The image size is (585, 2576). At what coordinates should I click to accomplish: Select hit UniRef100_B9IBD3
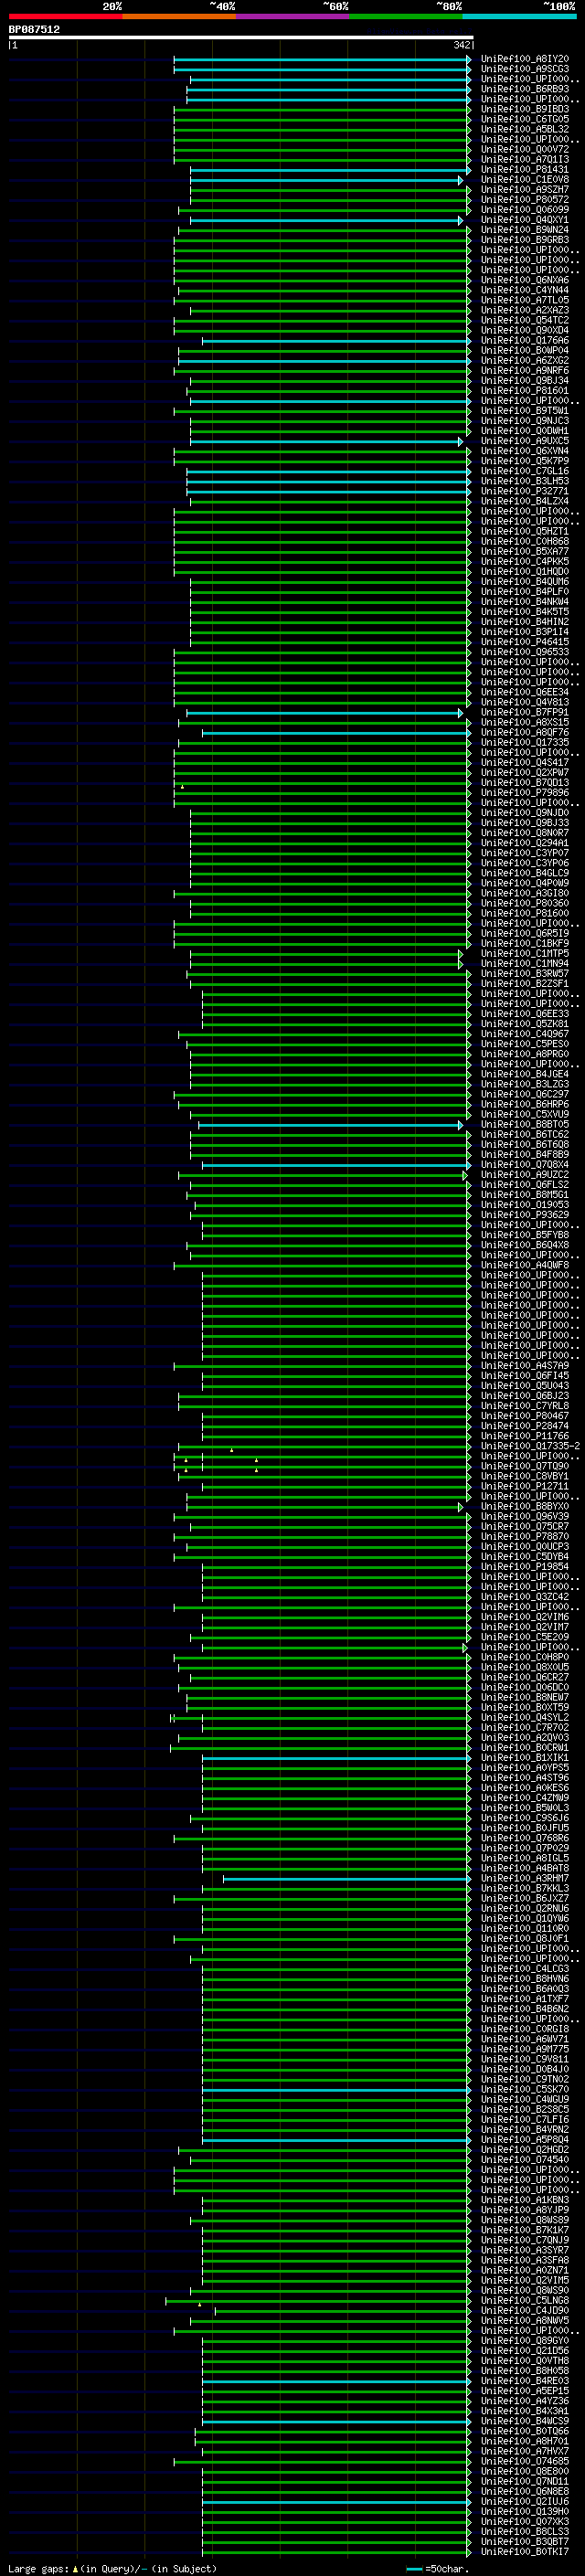pos(525,109)
